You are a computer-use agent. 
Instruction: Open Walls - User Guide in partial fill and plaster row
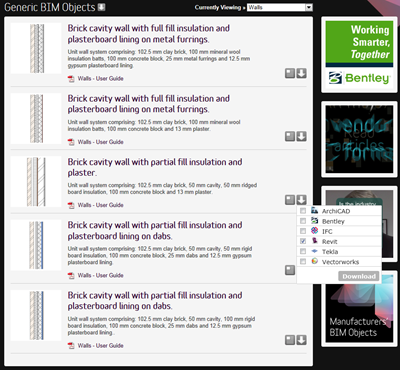[100, 205]
